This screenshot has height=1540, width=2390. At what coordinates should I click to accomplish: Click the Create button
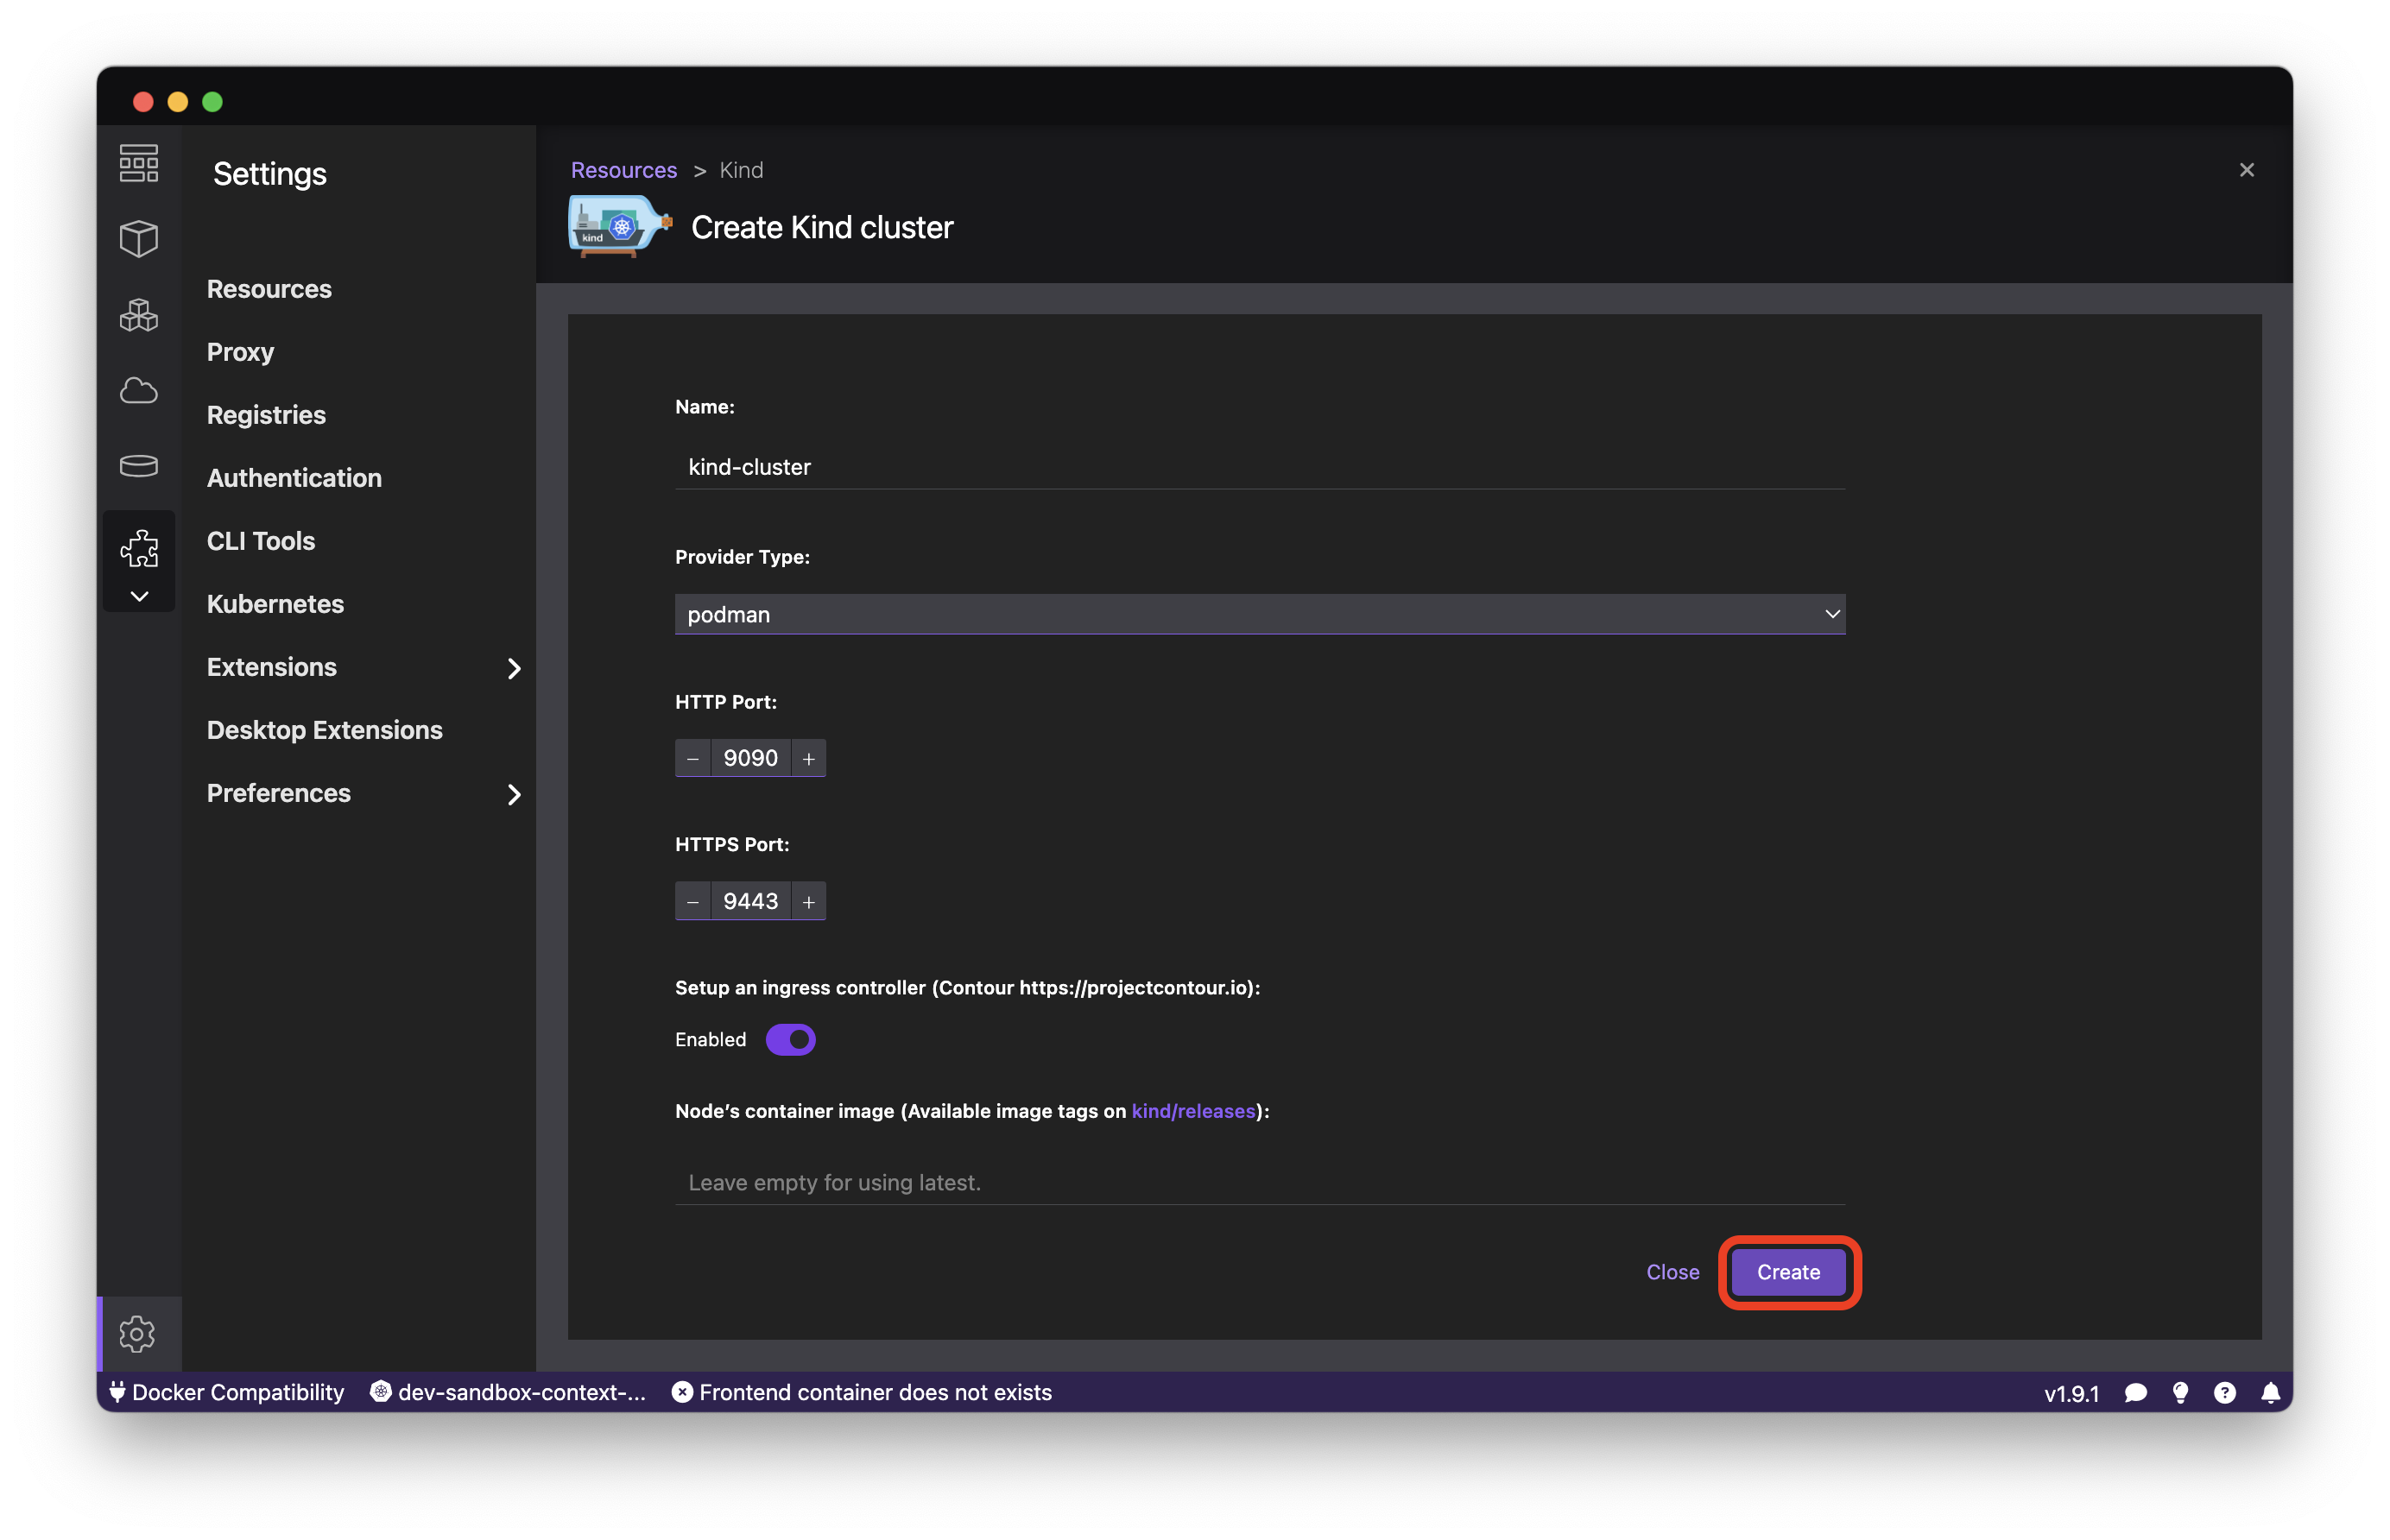(x=1788, y=1272)
